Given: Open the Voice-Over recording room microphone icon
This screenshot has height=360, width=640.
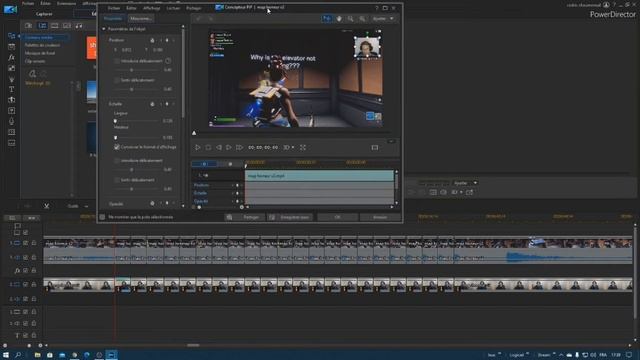Looking at the screenshot, I should (x=11, y=121).
